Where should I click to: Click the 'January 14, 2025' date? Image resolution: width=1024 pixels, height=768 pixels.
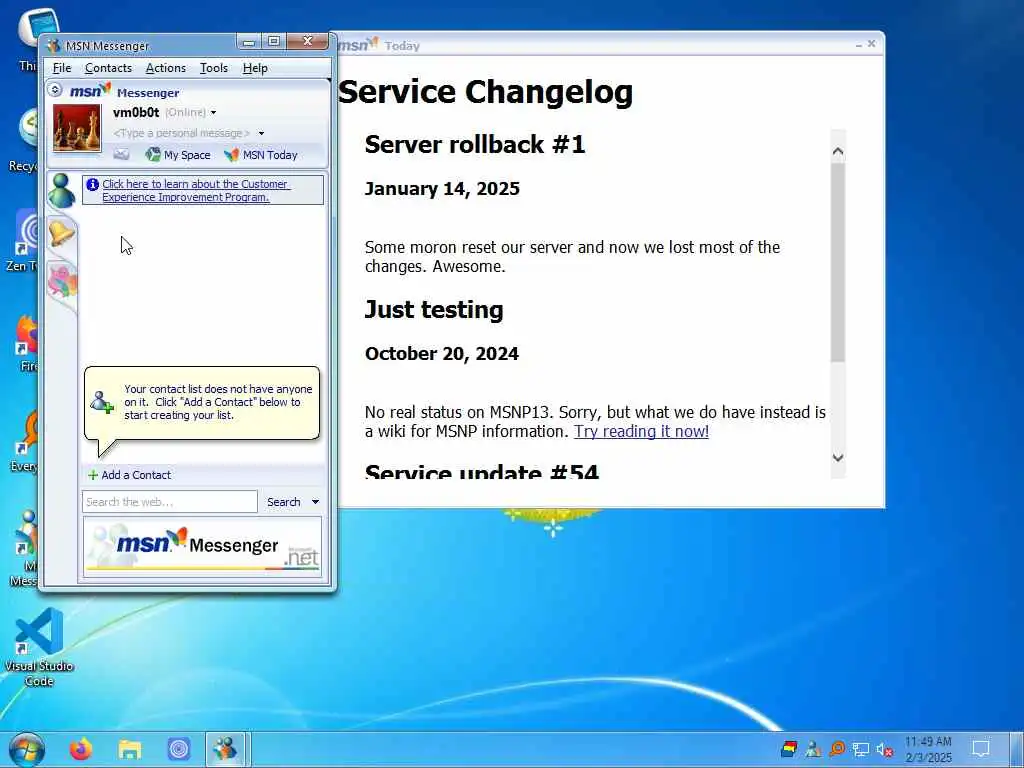click(442, 189)
